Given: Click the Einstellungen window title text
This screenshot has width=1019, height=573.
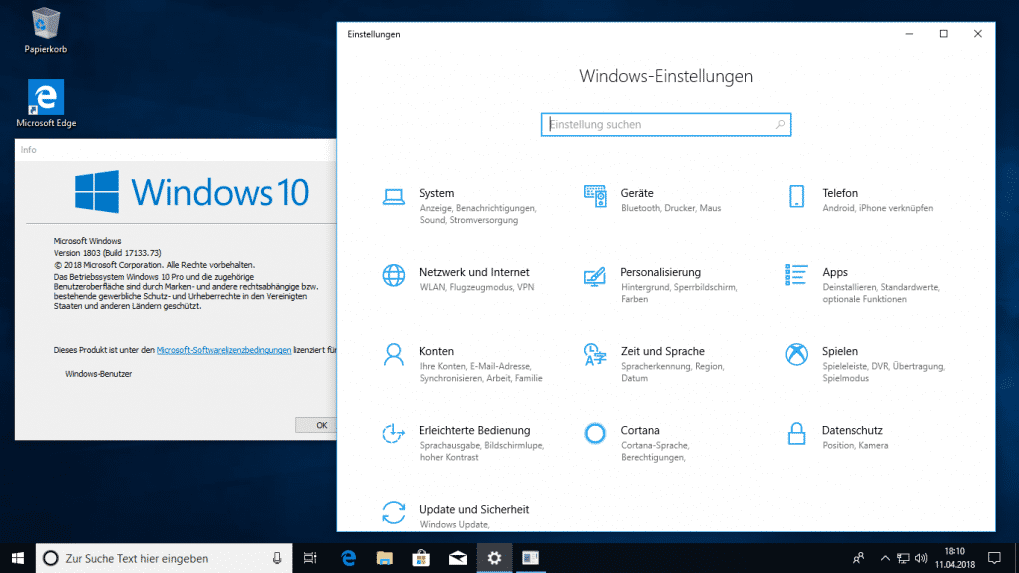Looking at the screenshot, I should (x=374, y=34).
